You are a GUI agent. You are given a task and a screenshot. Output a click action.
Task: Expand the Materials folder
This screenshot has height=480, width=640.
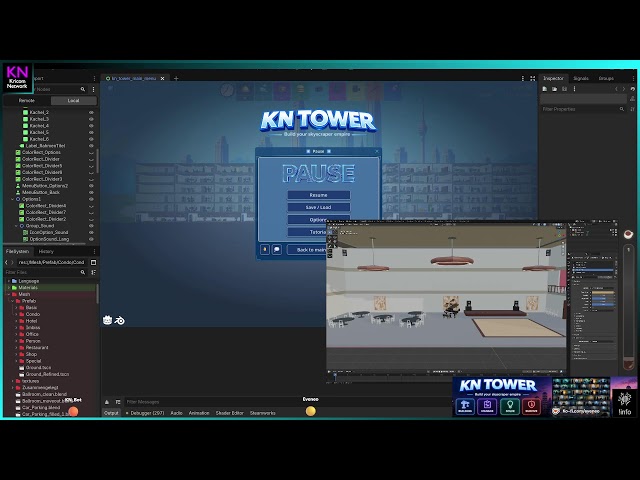[x=9, y=288]
